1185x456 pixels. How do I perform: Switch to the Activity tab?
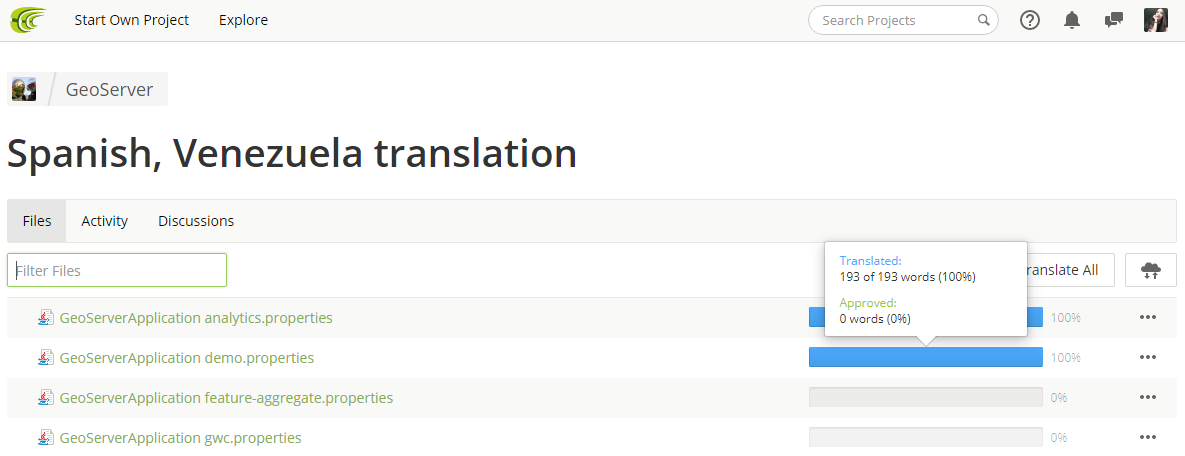[x=104, y=221]
